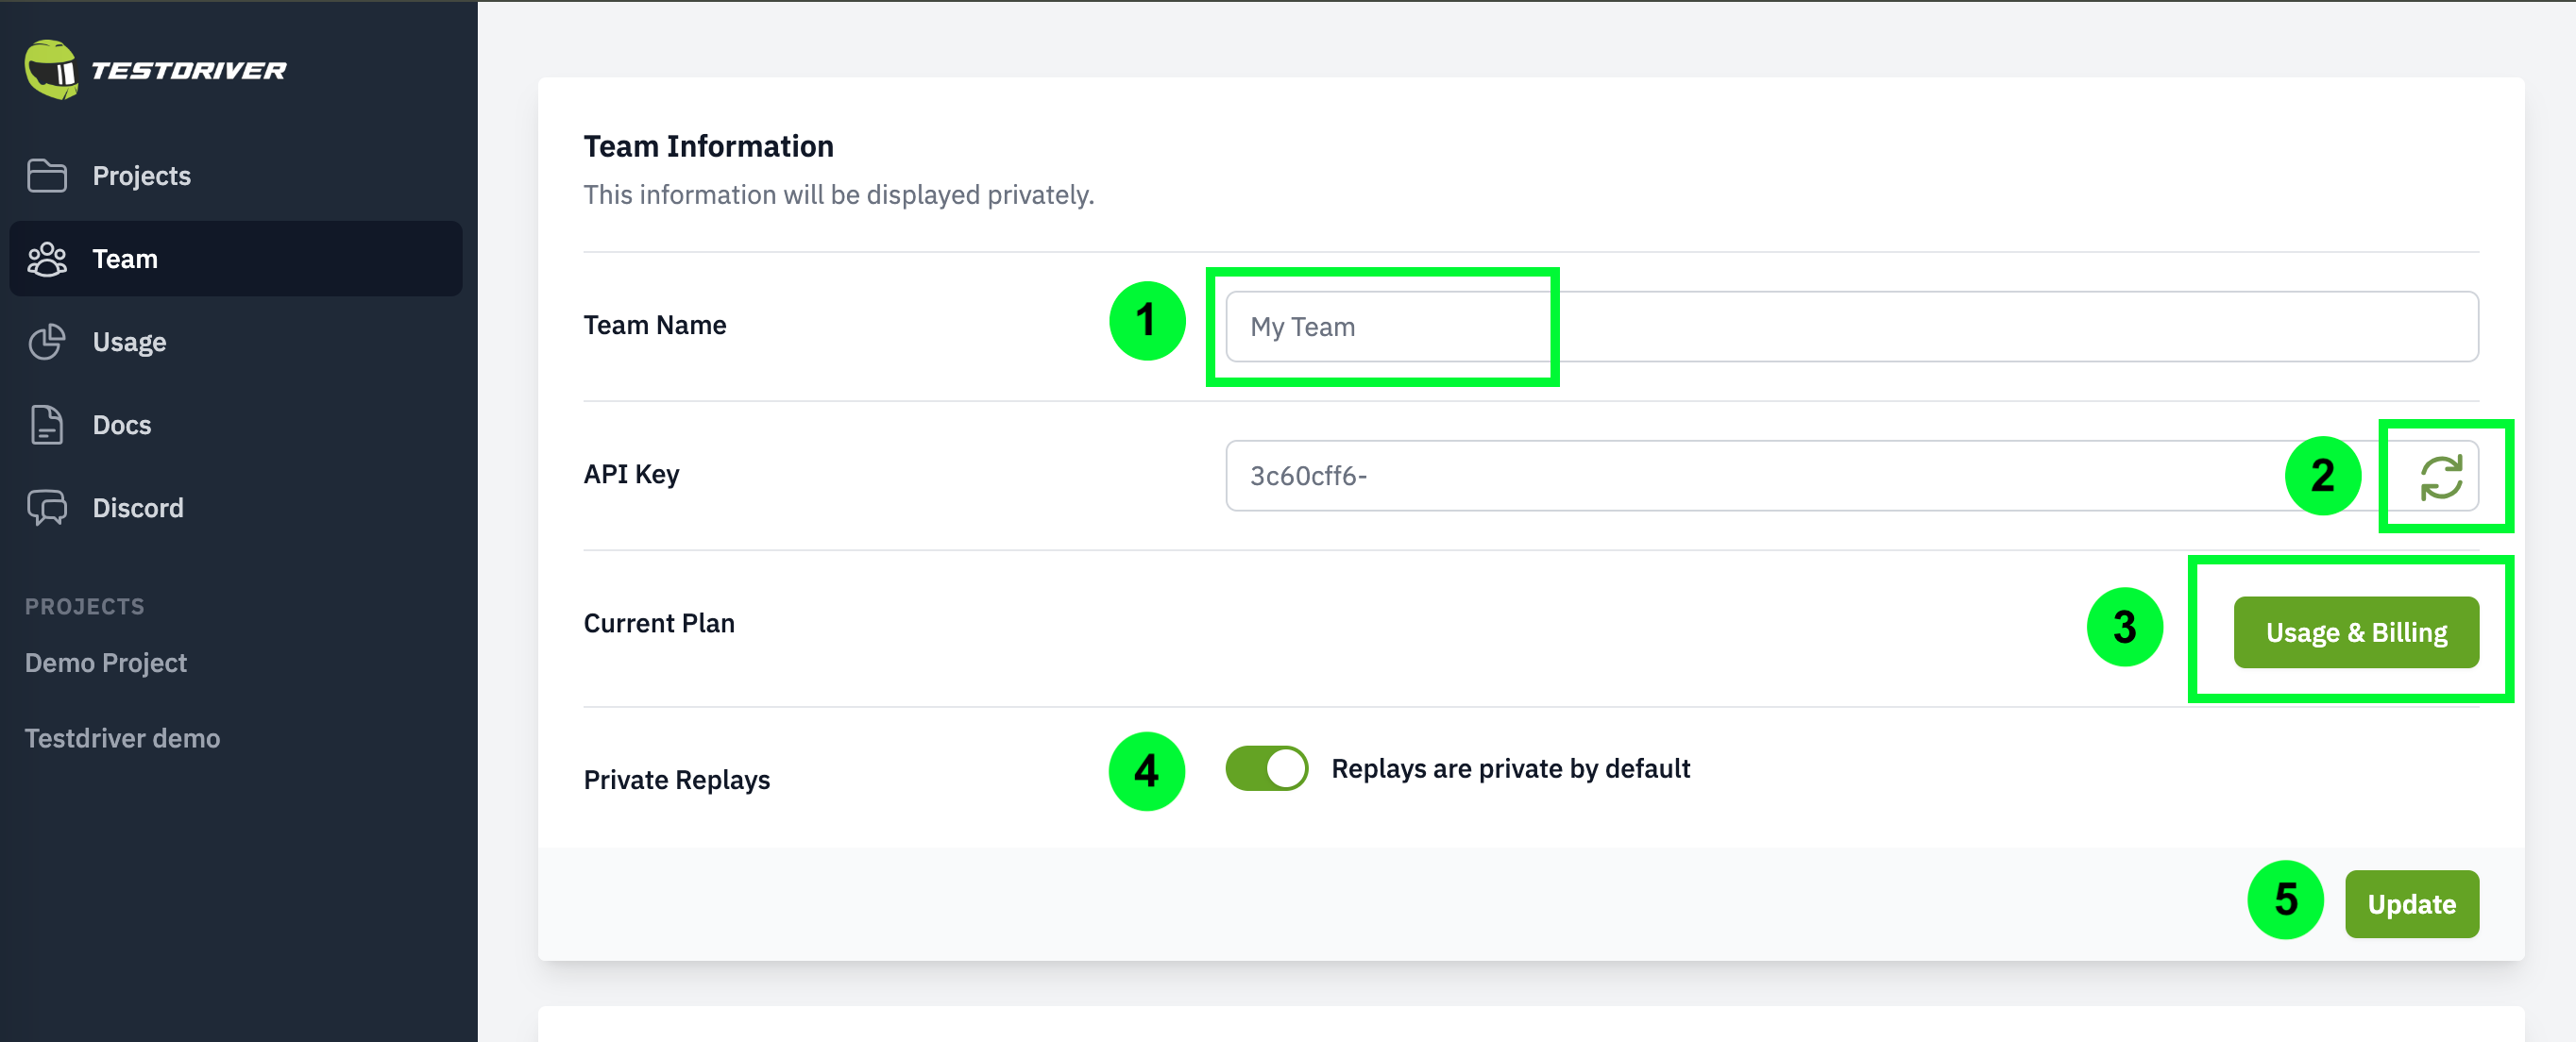2576x1042 pixels.
Task: Click the Docs document icon
Action: click(x=47, y=425)
